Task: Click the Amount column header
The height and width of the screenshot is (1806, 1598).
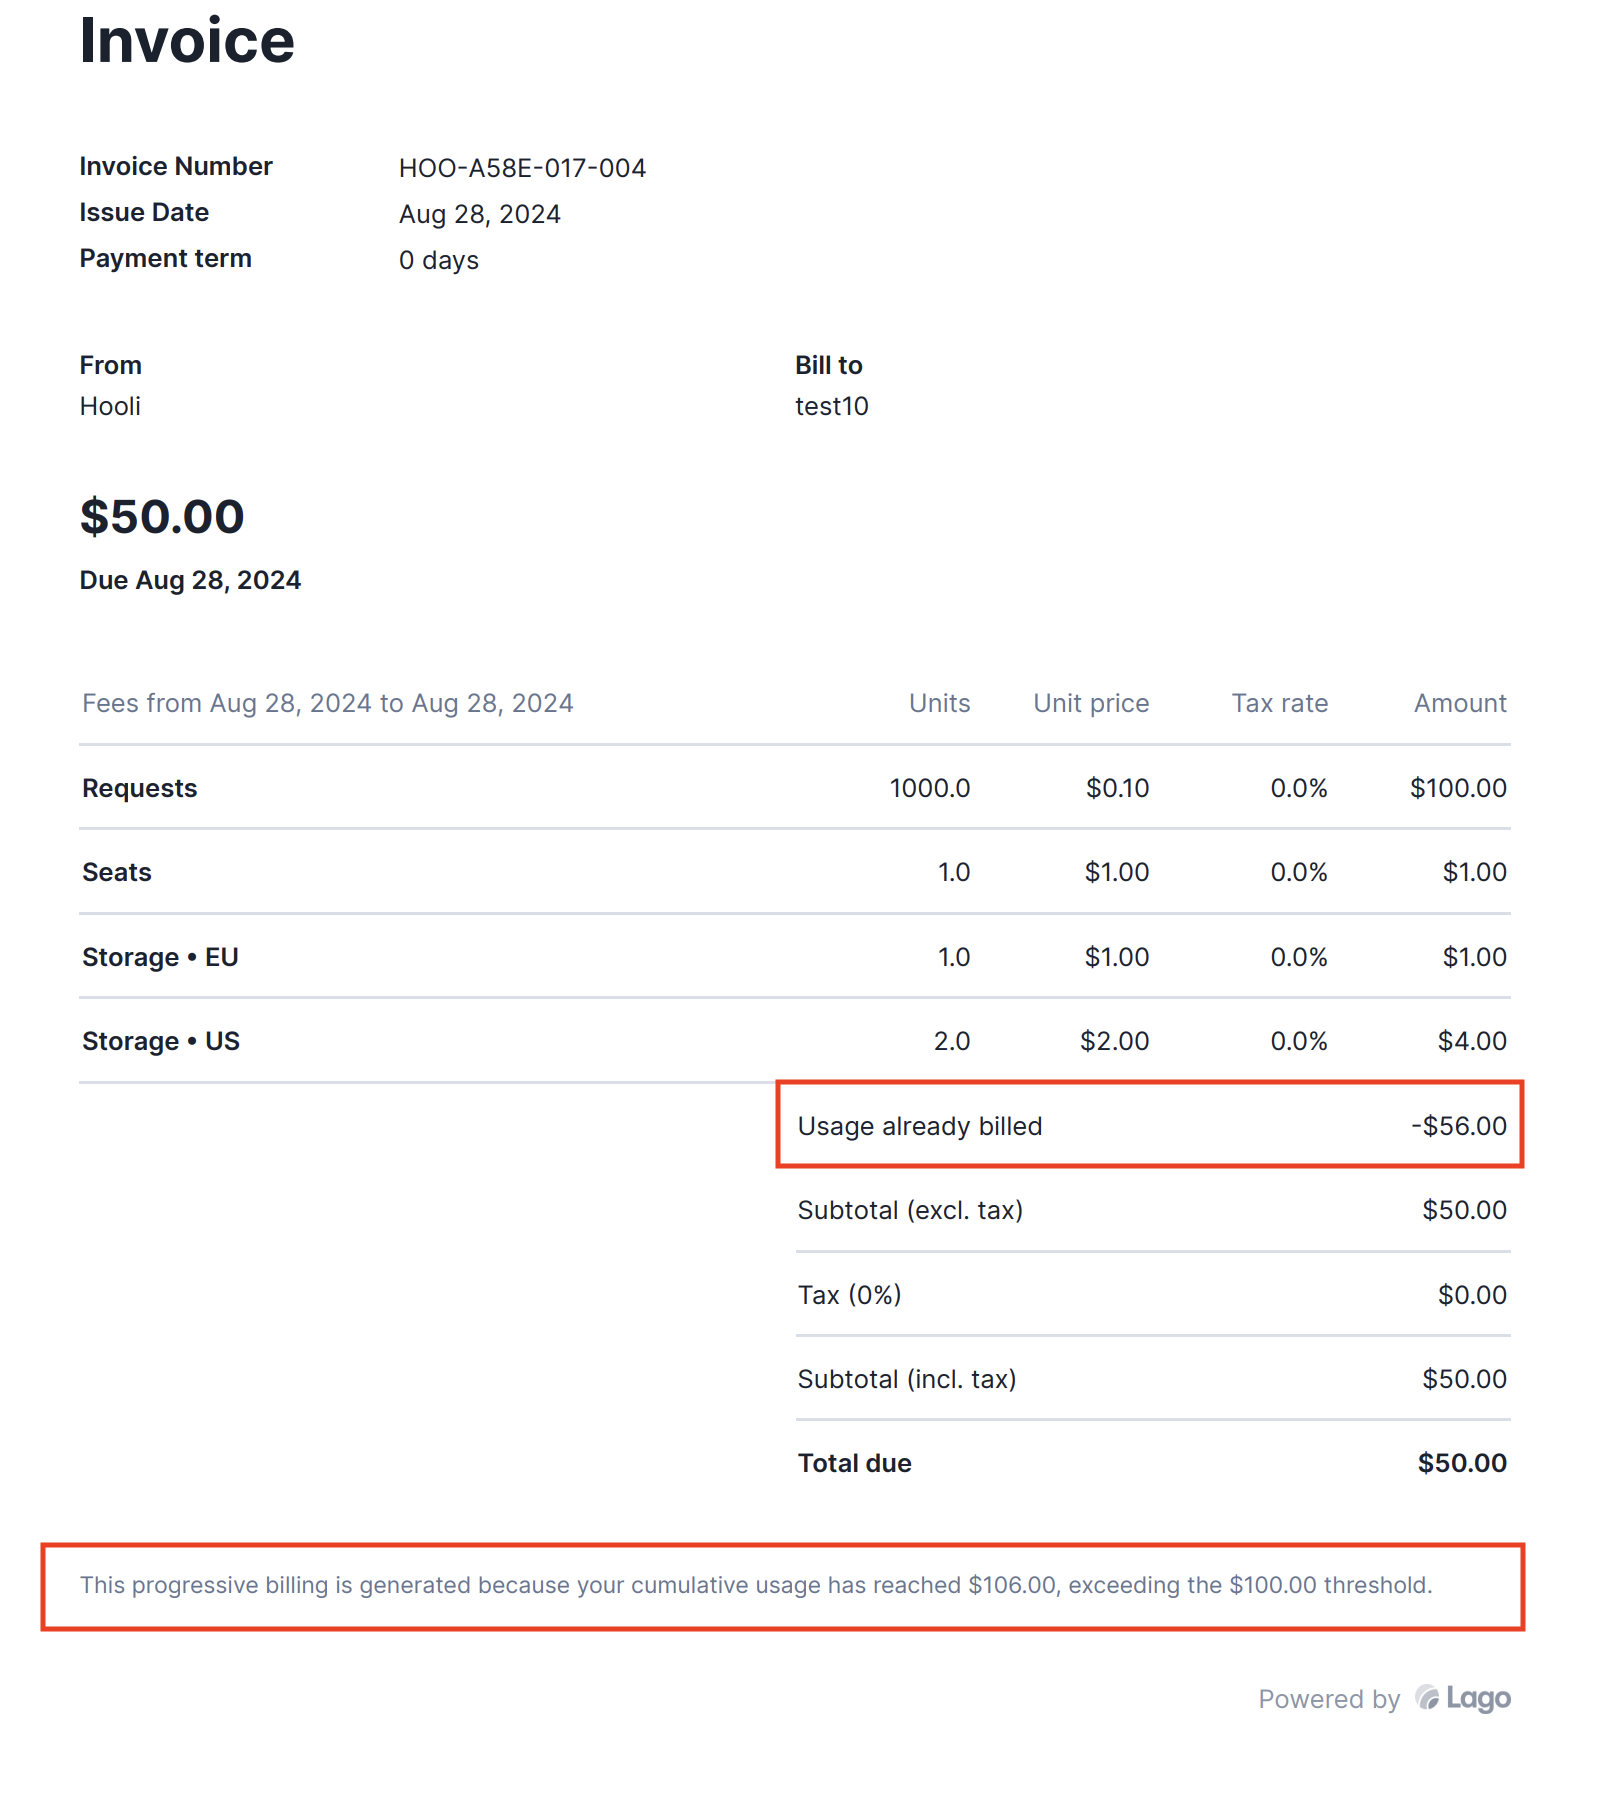Action: (x=1460, y=703)
